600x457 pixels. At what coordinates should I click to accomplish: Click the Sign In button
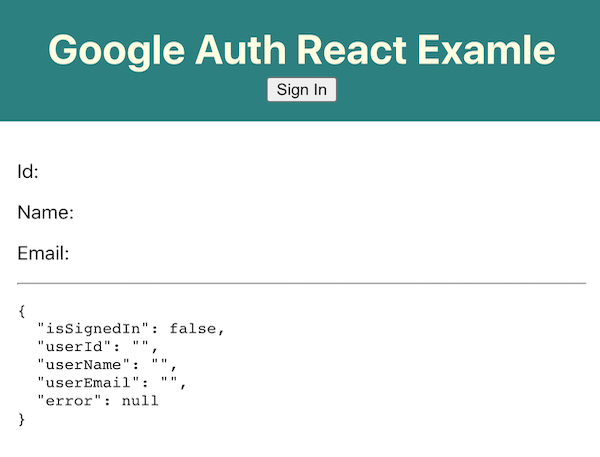[302, 90]
